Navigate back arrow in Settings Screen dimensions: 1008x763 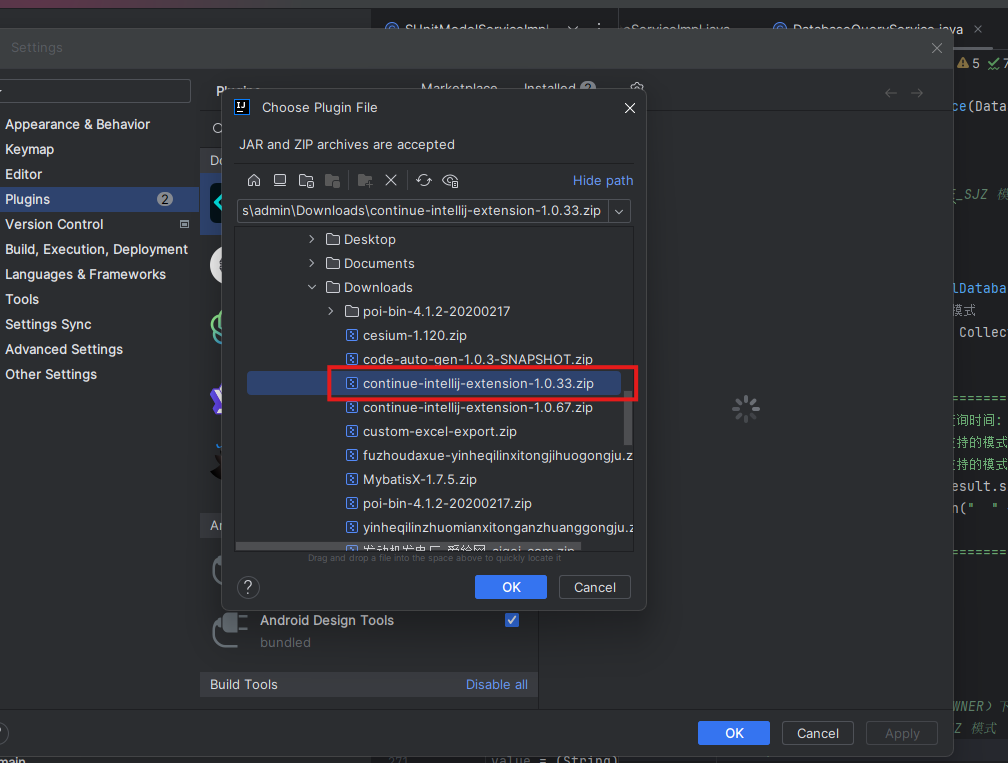pos(891,93)
